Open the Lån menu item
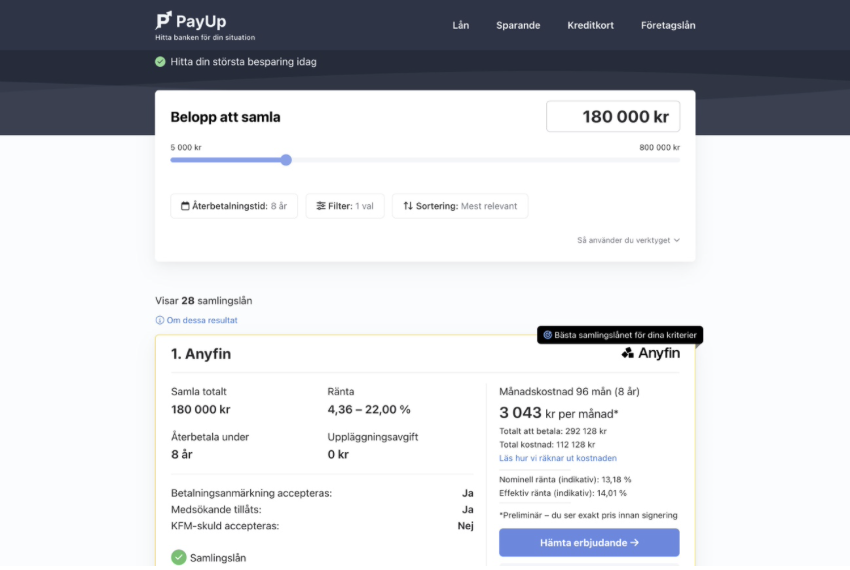The width and height of the screenshot is (850, 570). (460, 25)
